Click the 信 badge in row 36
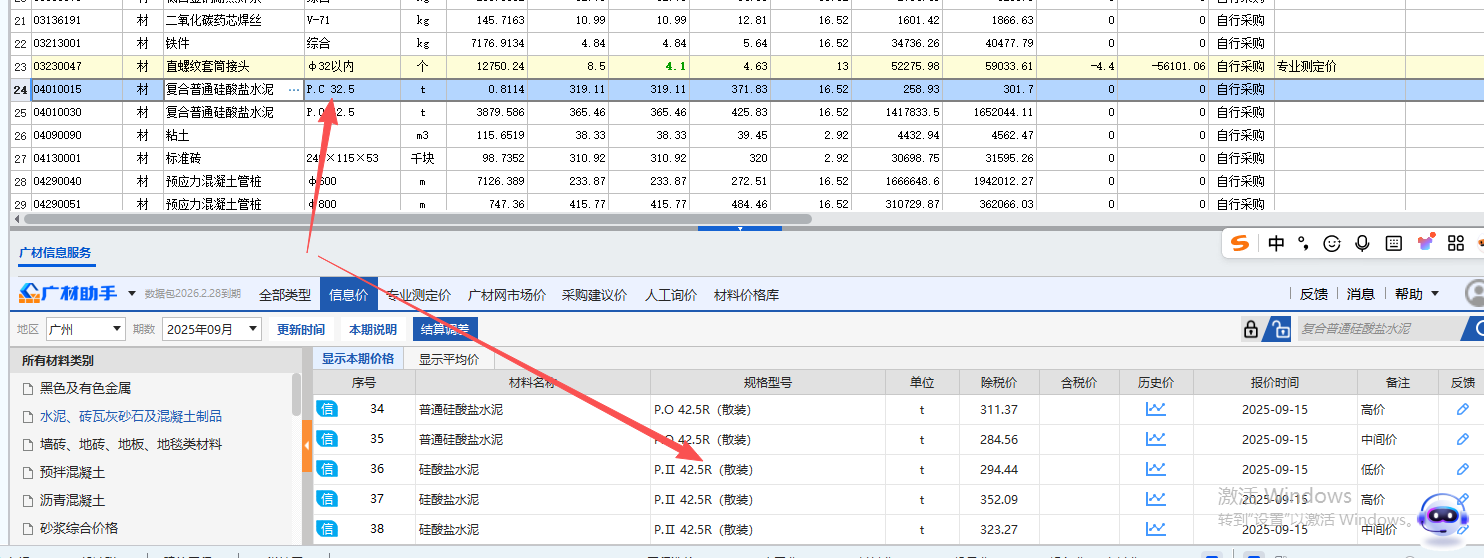This screenshot has width=1484, height=558. (x=327, y=469)
